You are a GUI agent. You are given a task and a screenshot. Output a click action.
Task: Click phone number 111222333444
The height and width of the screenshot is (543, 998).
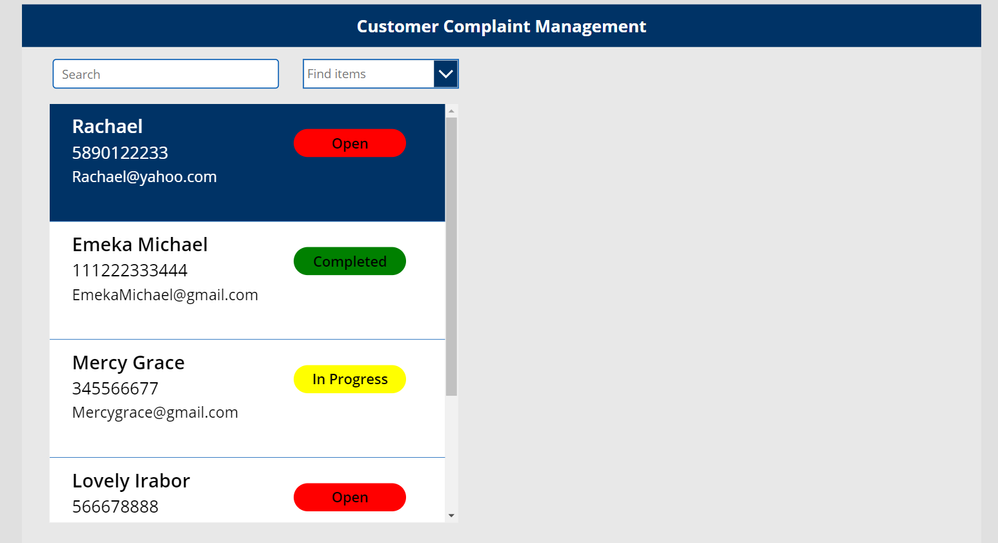click(129, 271)
